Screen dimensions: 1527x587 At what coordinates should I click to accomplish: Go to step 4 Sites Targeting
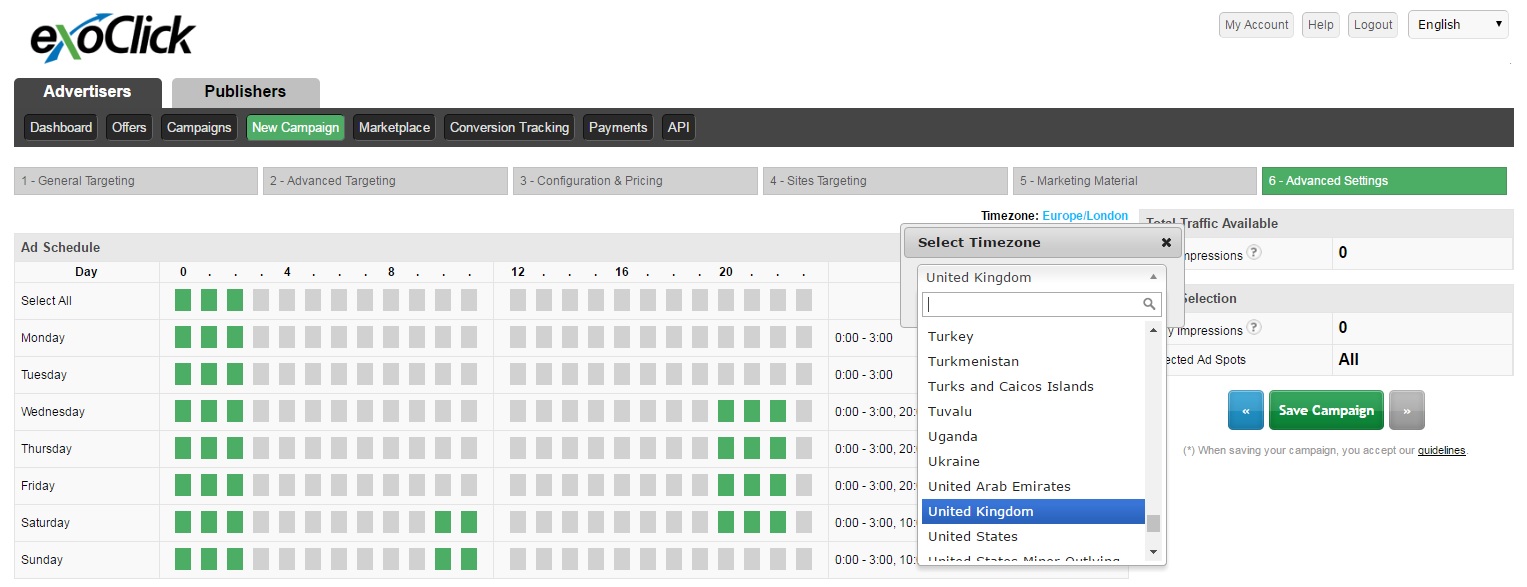[x=885, y=181]
